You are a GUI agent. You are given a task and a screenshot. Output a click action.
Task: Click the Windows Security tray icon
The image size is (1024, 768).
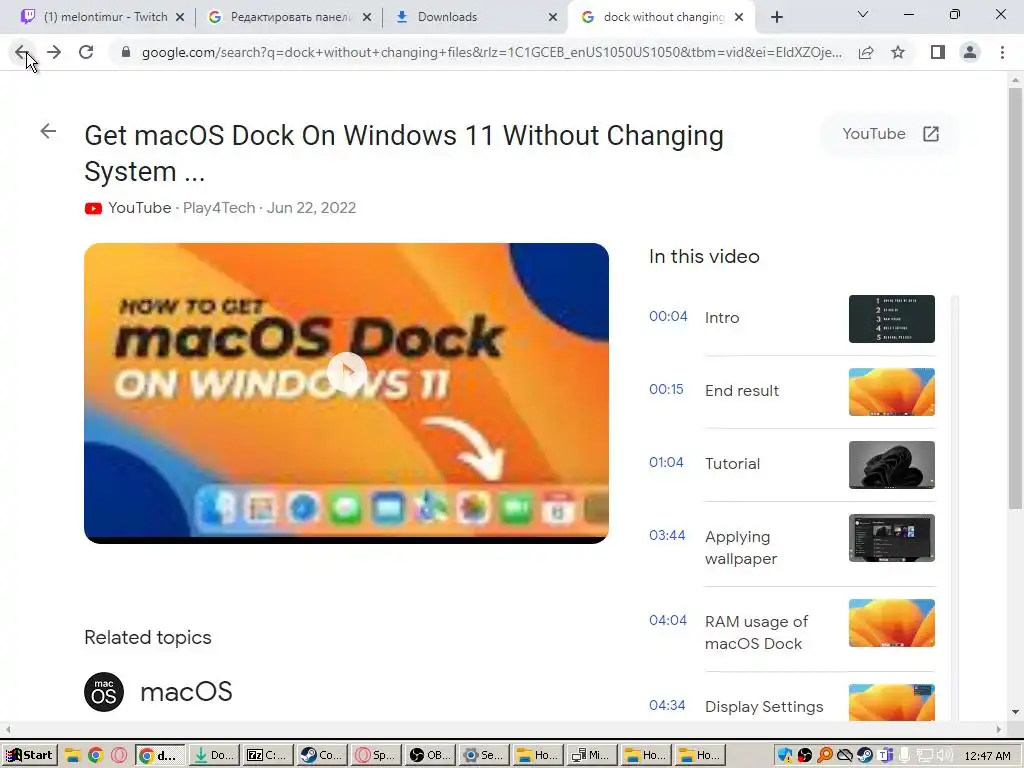(785, 756)
